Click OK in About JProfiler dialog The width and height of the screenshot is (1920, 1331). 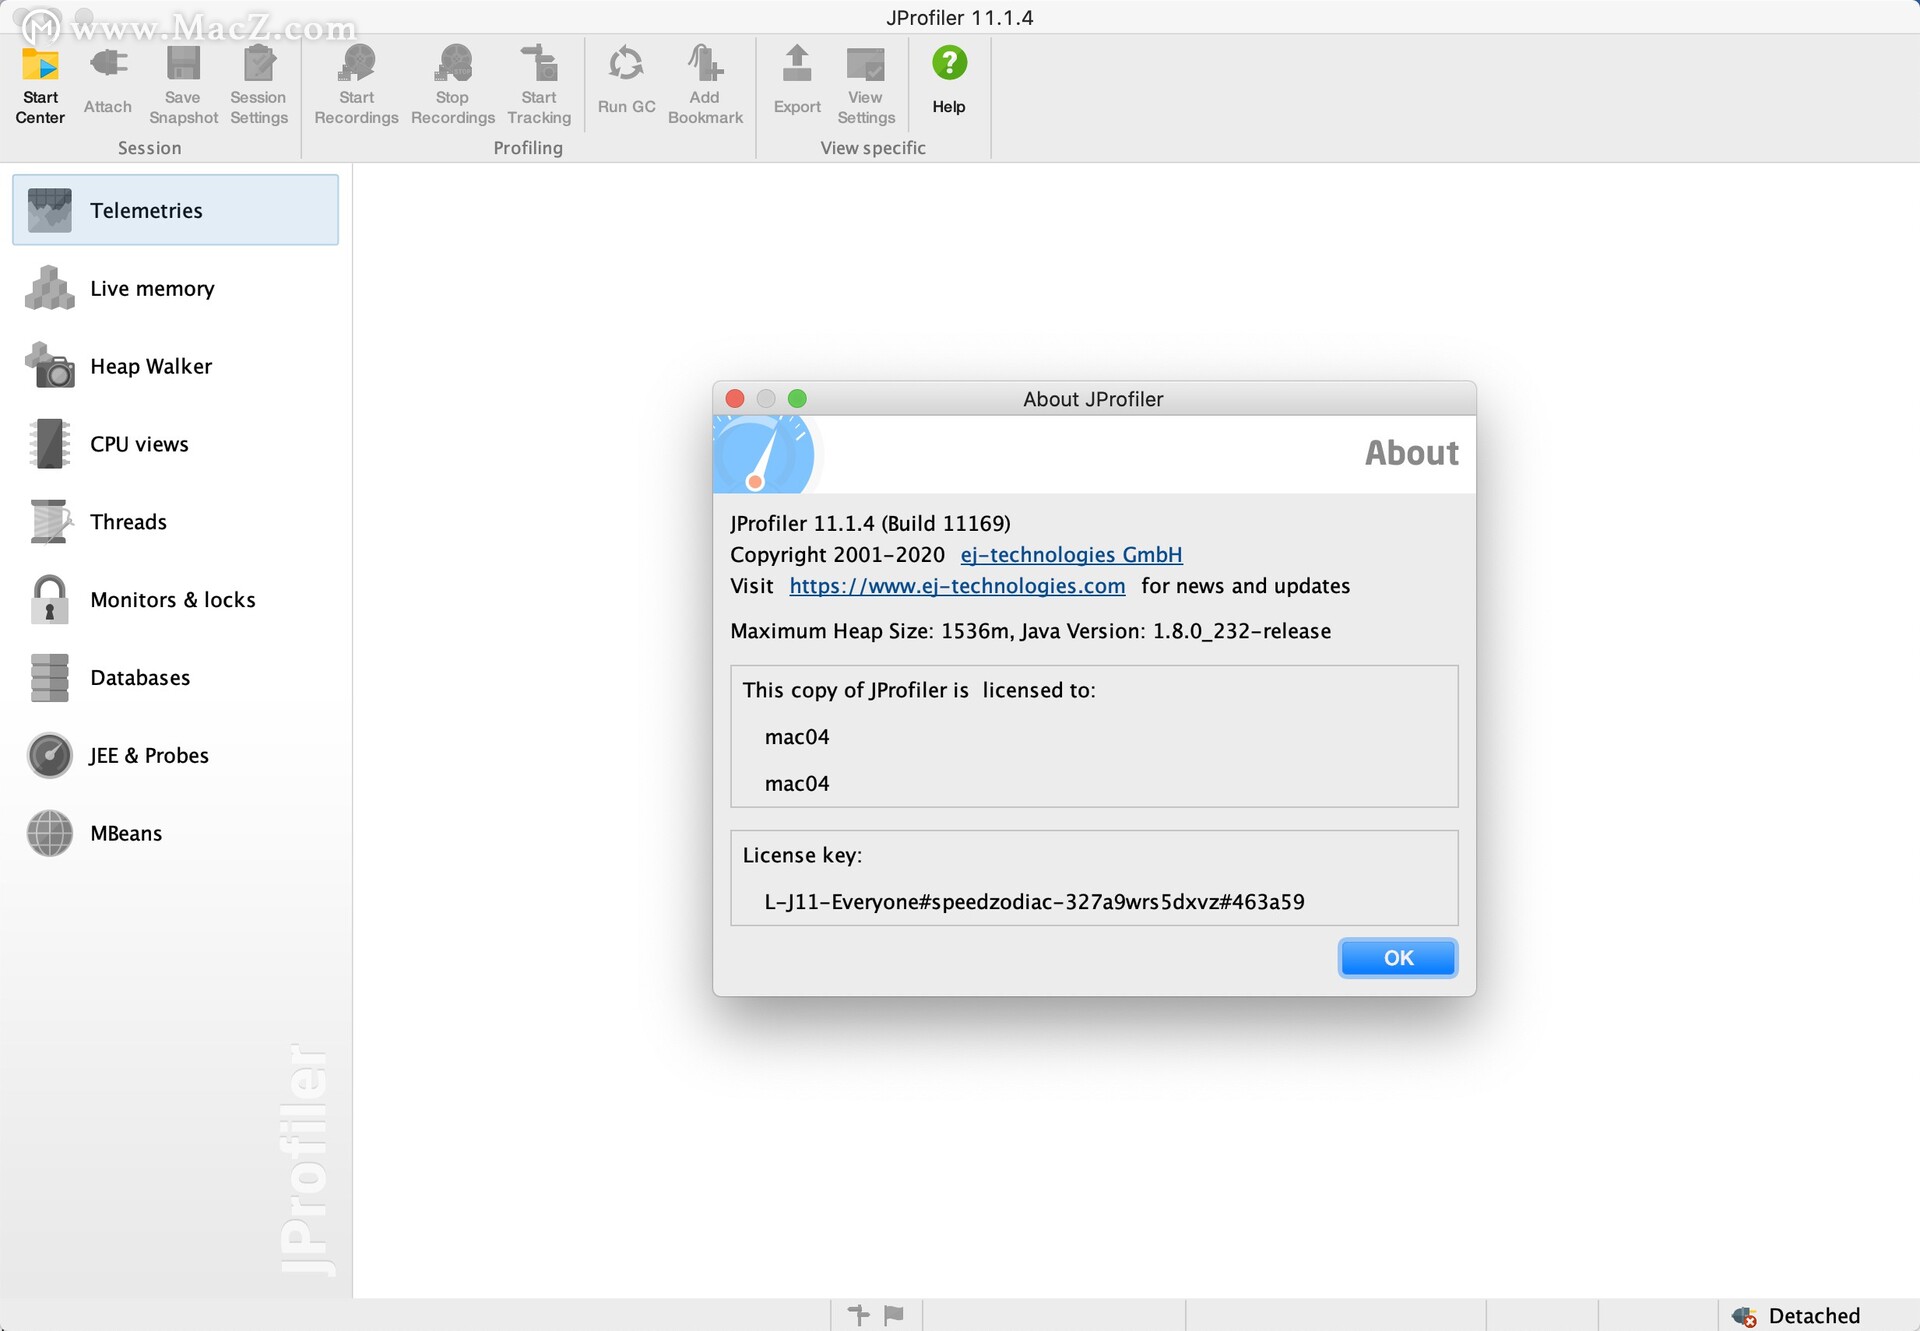click(x=1397, y=958)
